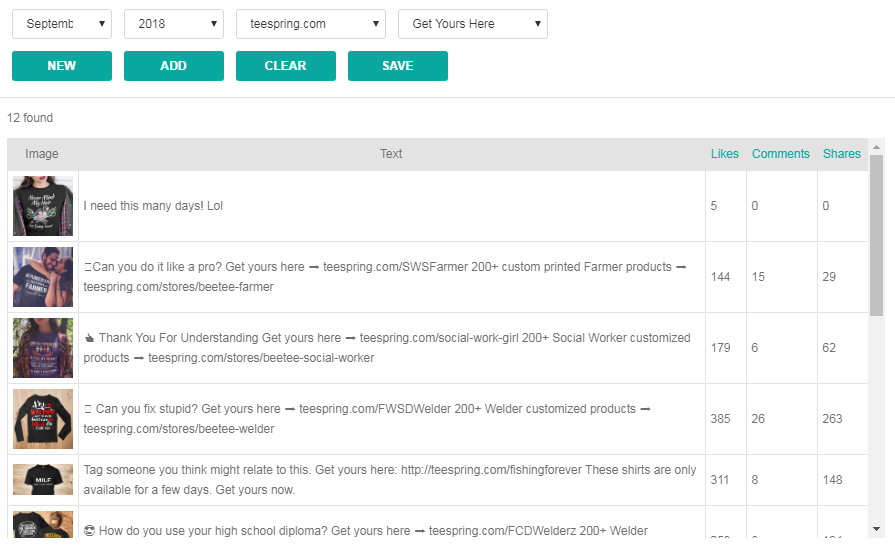Sort the table by Shares
The image size is (895, 545).
pyautogui.click(x=841, y=154)
